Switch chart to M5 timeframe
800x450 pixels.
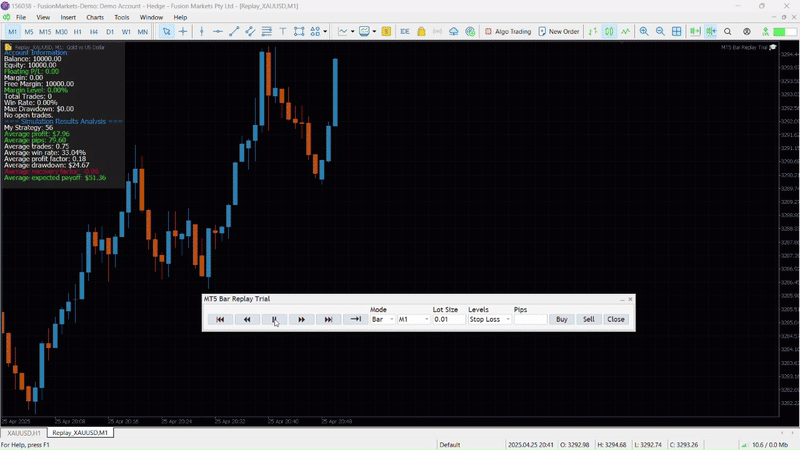tap(29, 32)
